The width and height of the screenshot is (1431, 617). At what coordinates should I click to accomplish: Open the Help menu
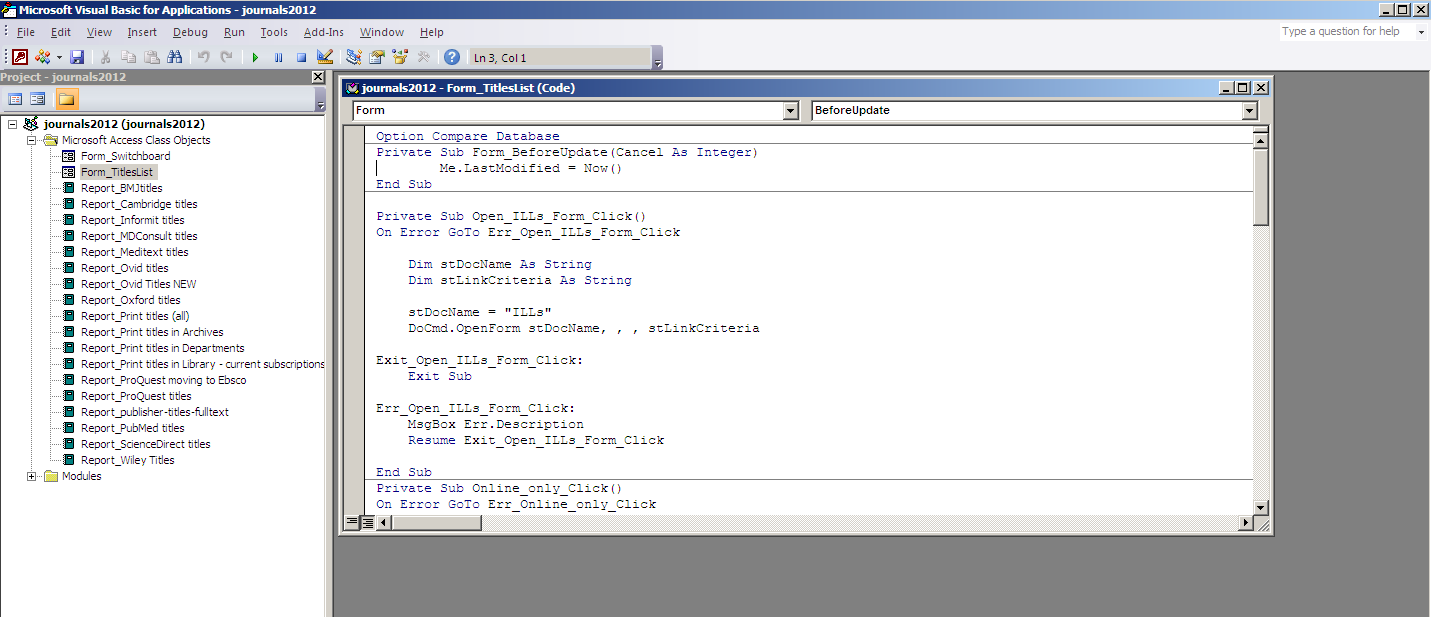432,32
